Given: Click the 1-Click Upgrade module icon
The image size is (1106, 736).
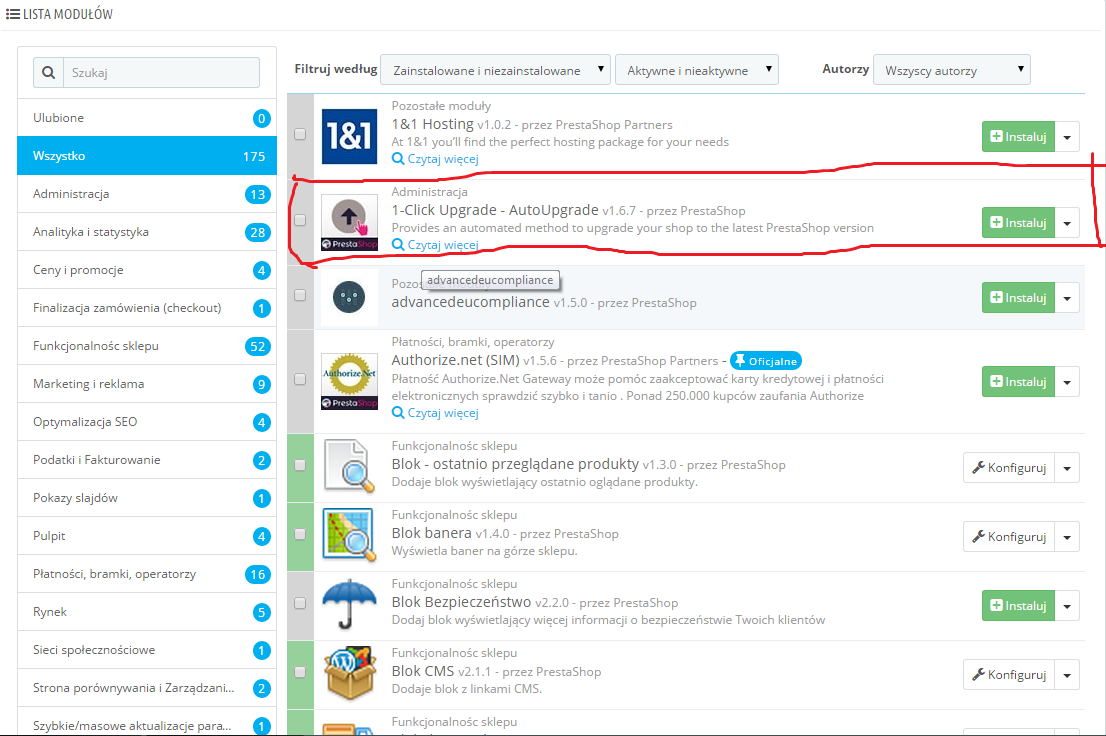Looking at the screenshot, I should pos(349,223).
